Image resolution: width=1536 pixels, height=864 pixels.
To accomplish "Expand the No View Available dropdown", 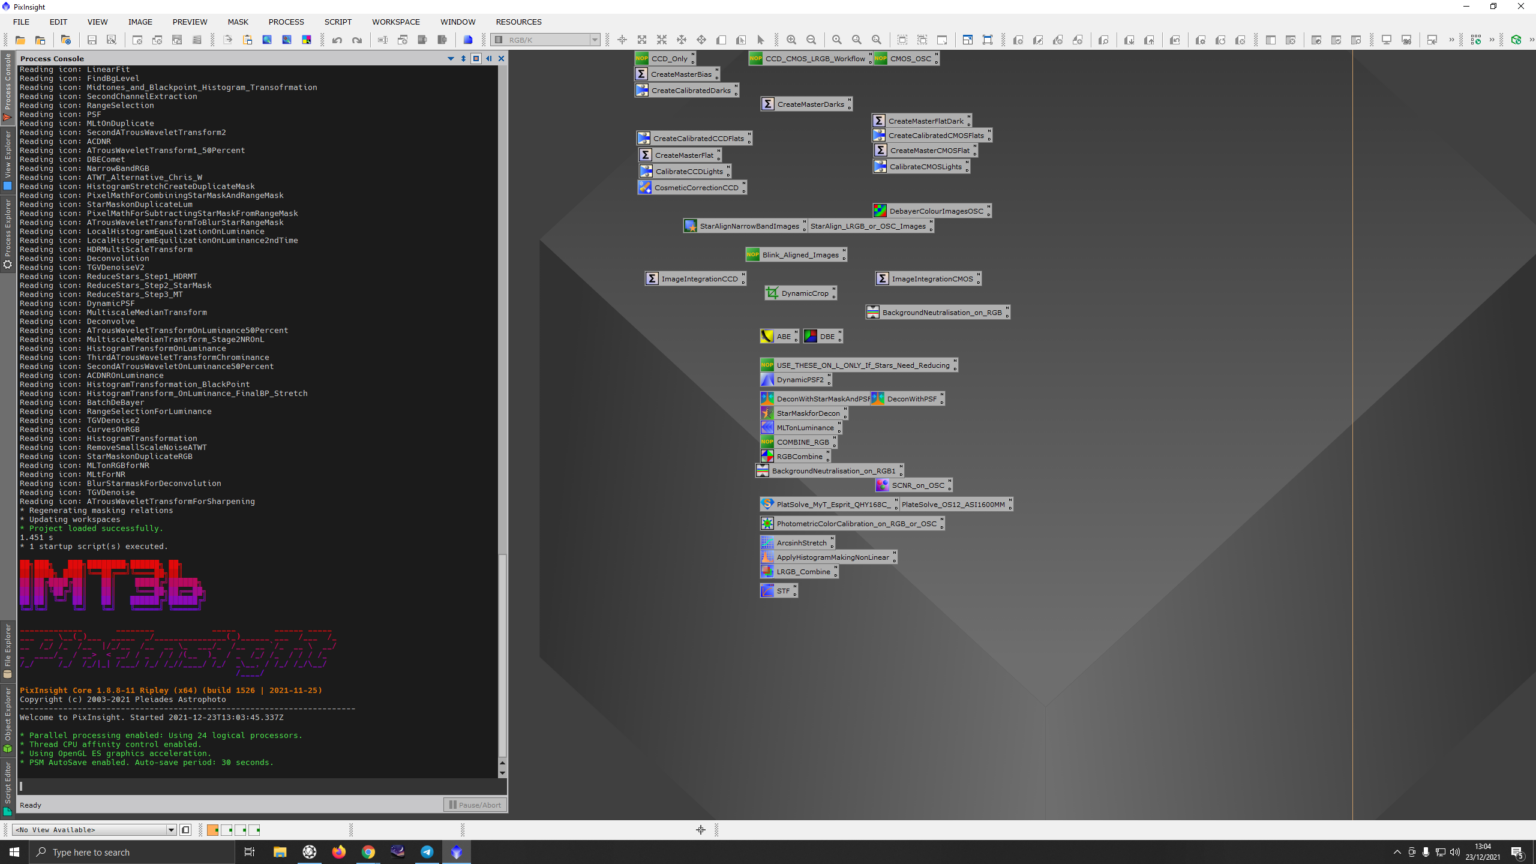I will [x=171, y=830].
